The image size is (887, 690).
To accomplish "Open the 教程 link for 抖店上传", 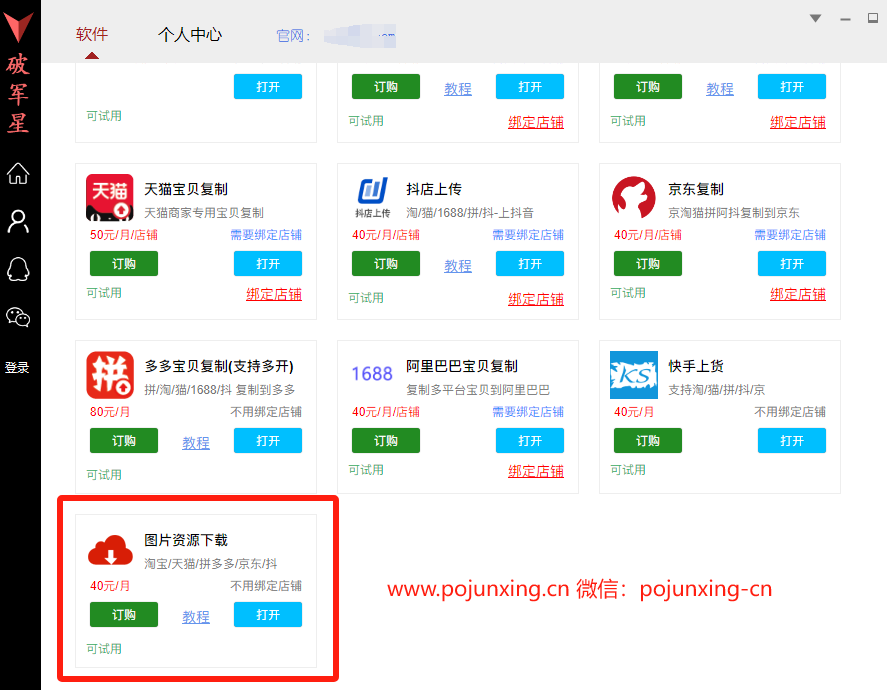I will coord(458,266).
